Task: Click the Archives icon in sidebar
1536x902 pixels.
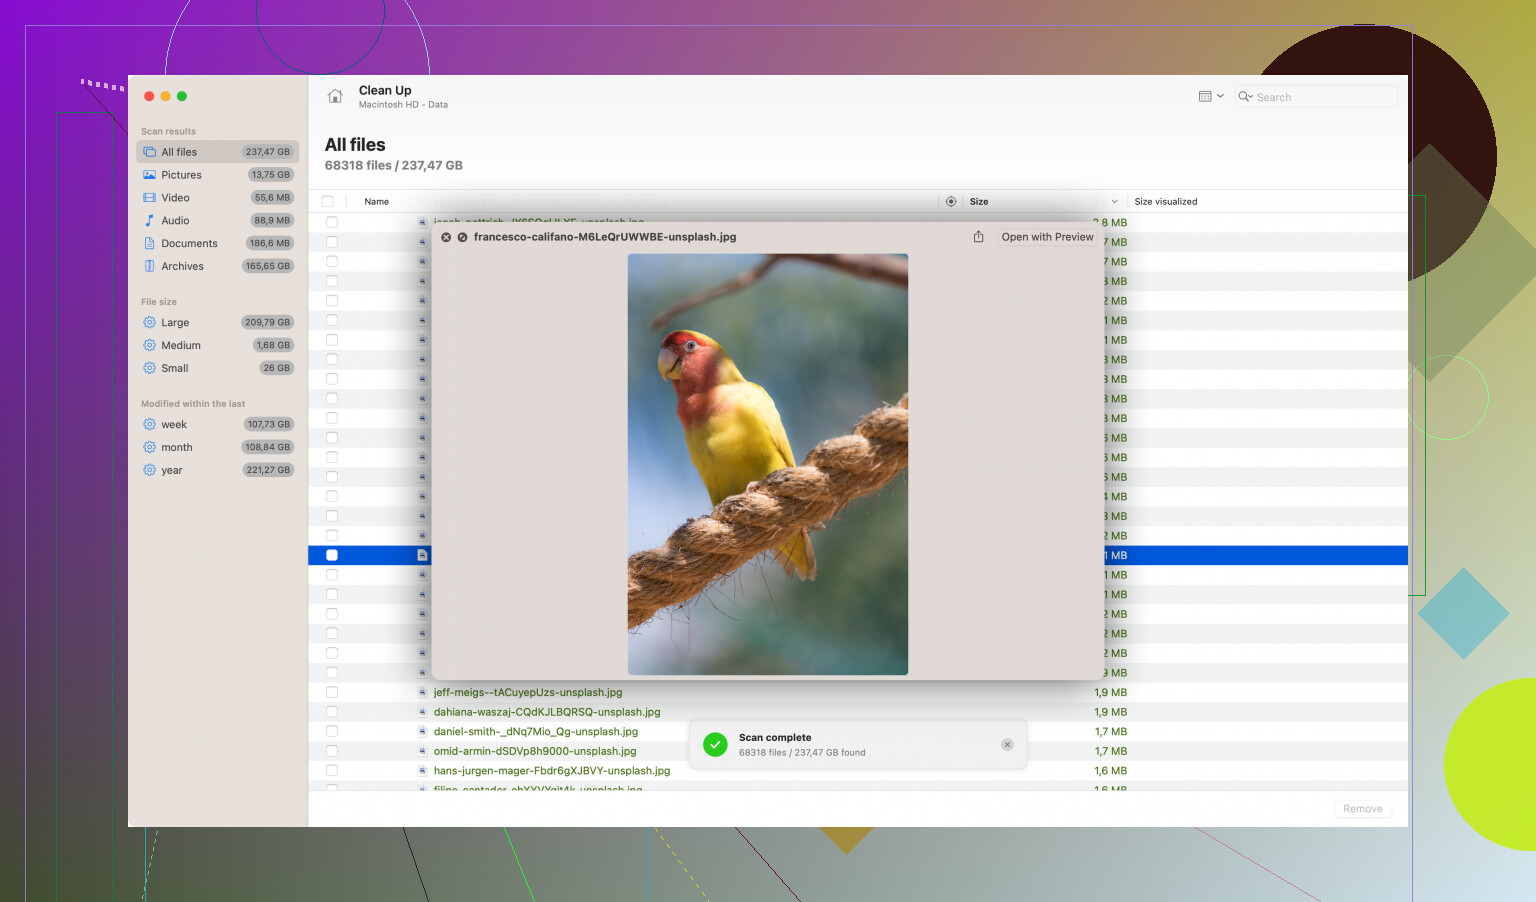Action: (149, 266)
